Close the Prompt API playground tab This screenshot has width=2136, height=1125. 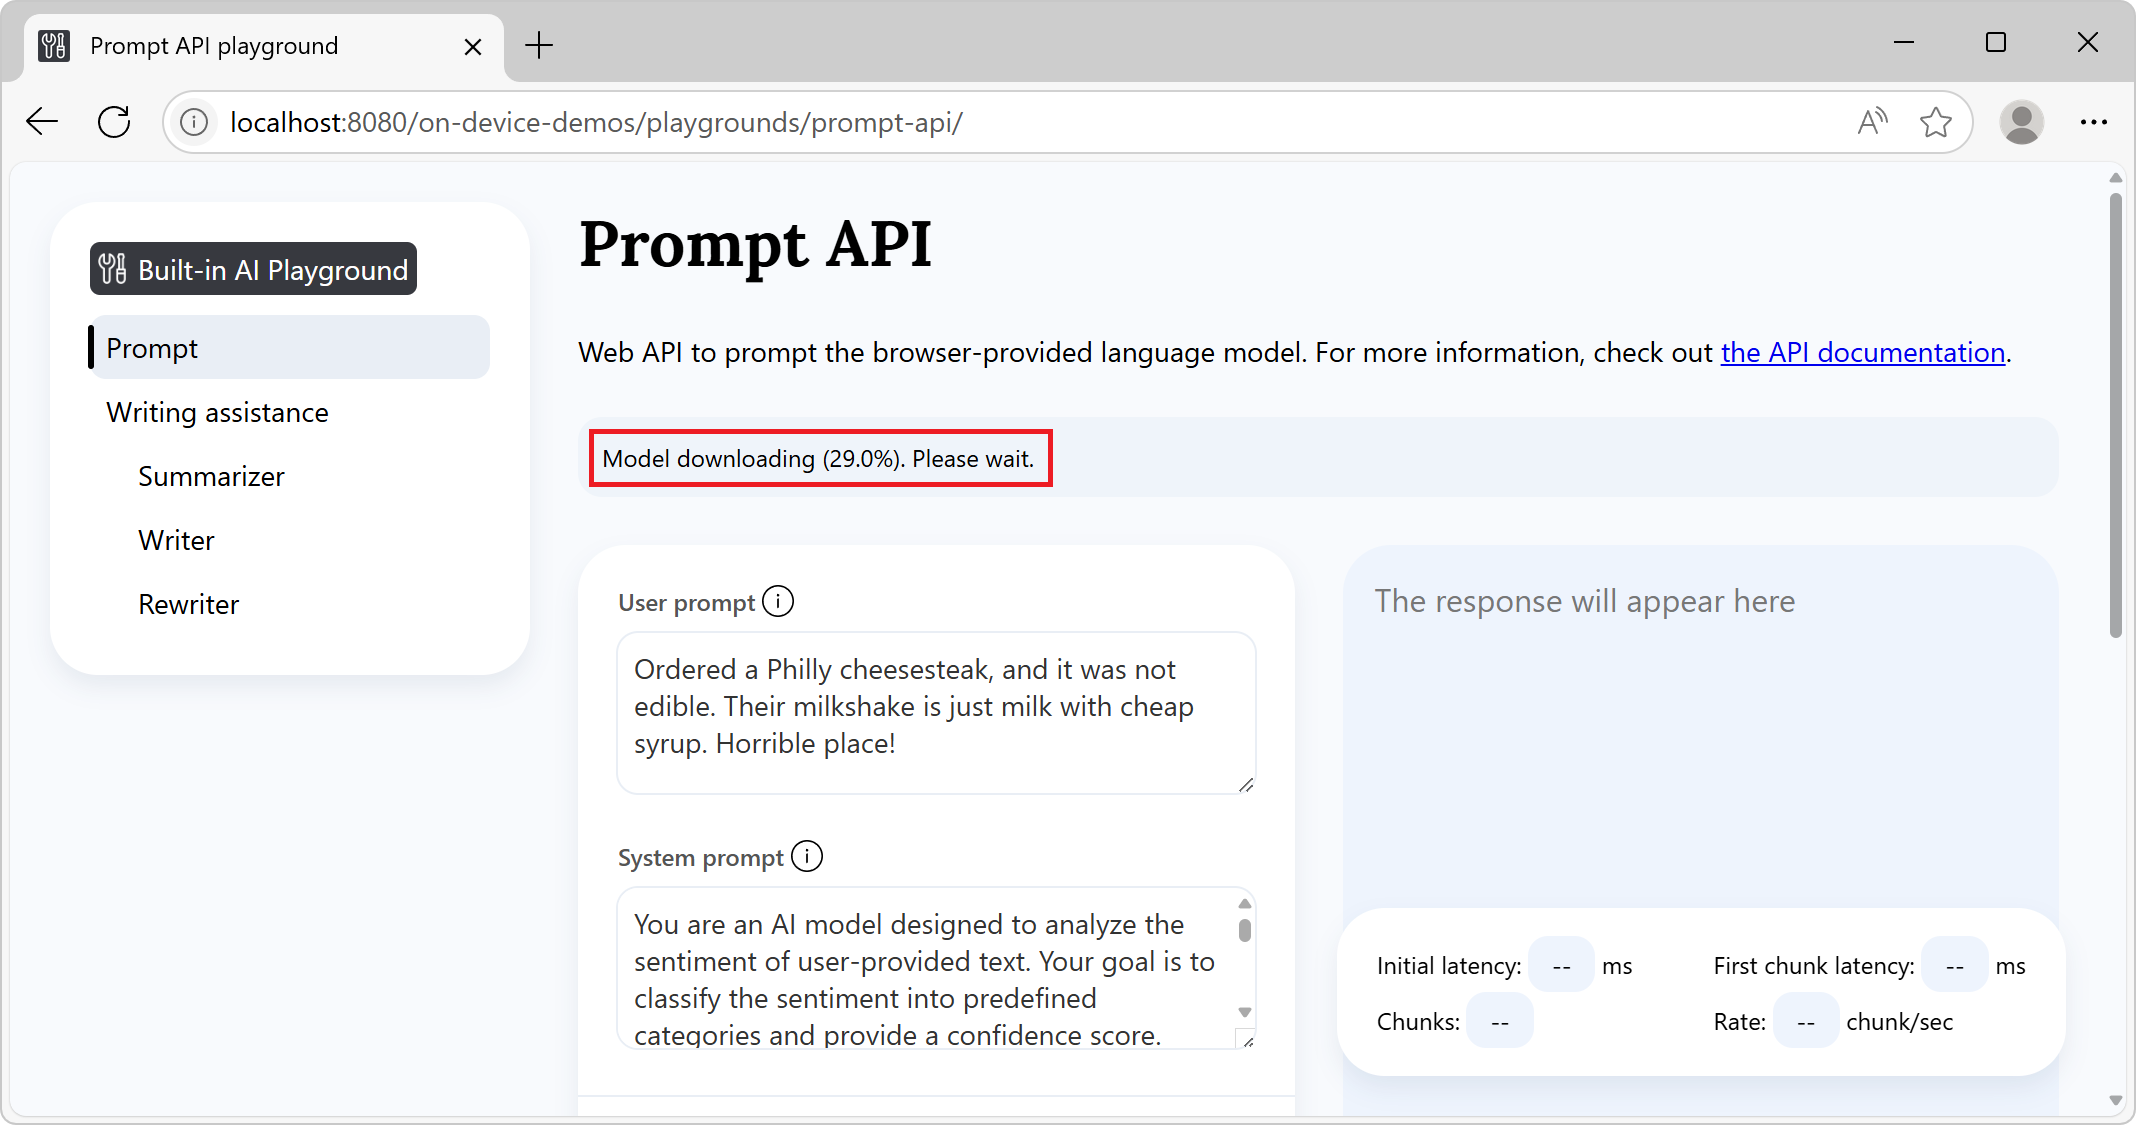[473, 46]
